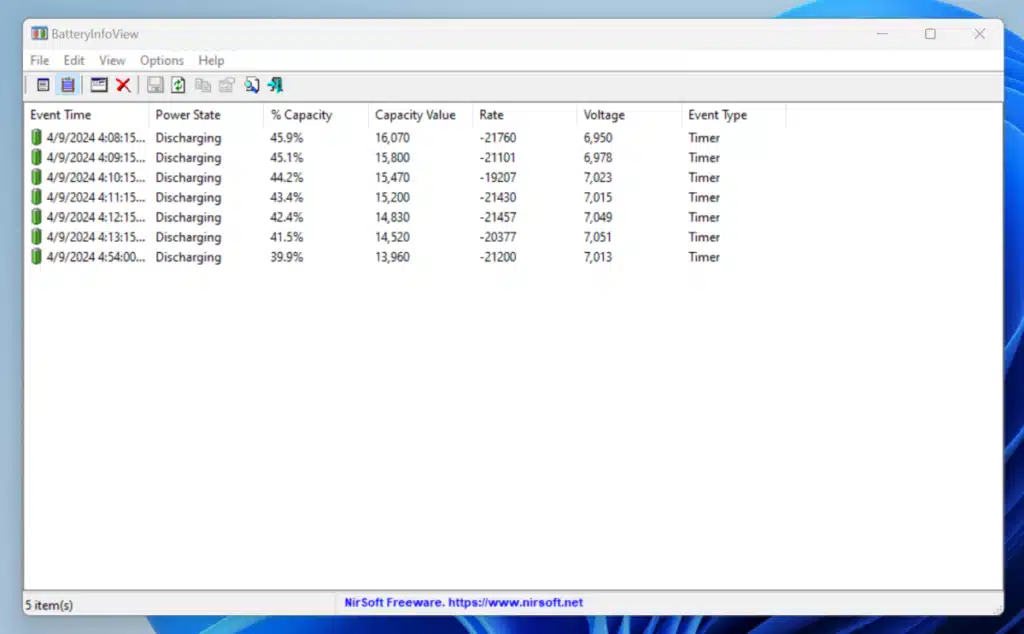The image size is (1024, 634).
Task: Maximize the BatteryInfoView window
Action: pyautogui.click(x=930, y=34)
